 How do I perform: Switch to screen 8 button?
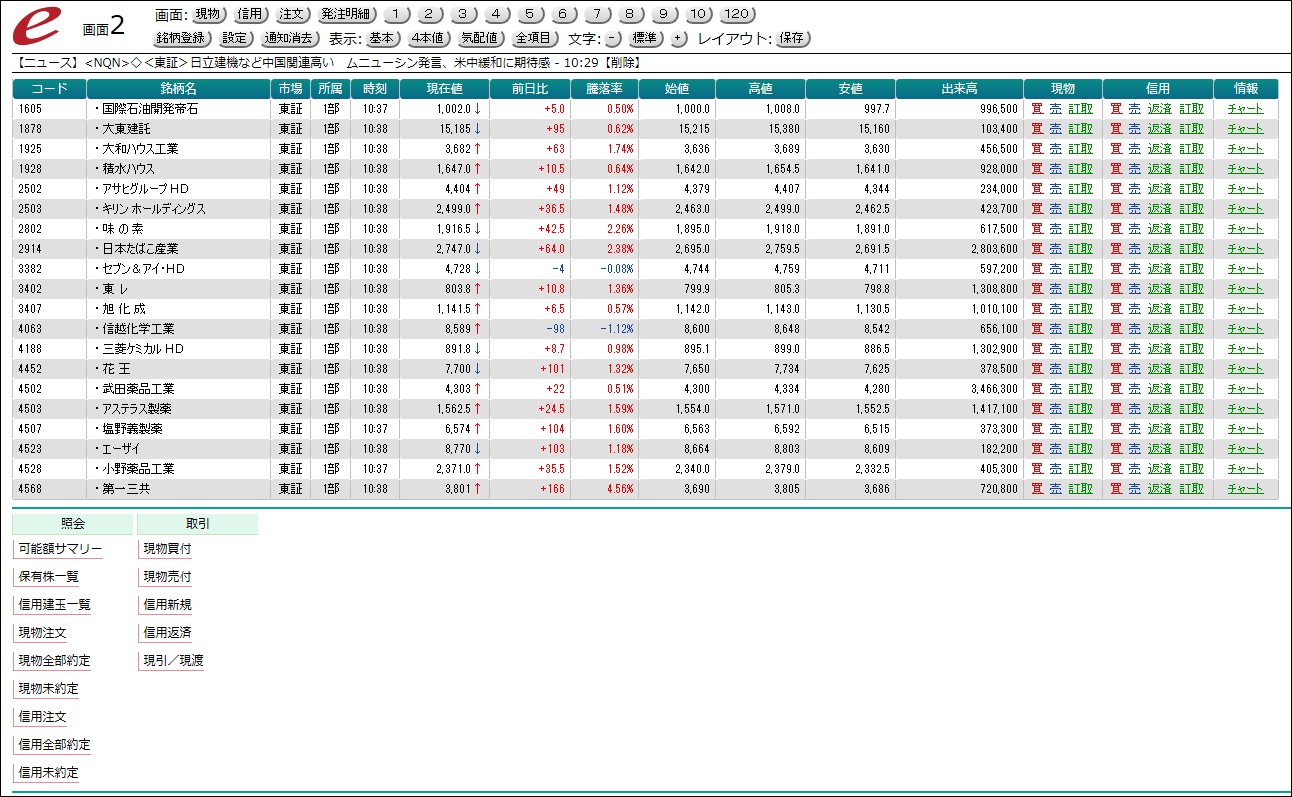629,15
